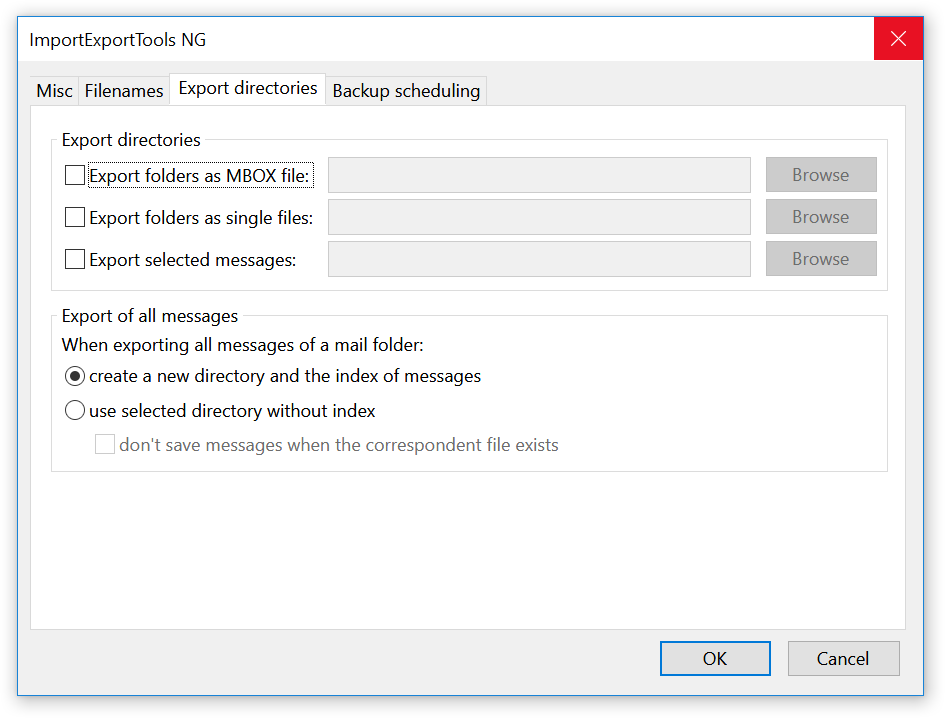The image size is (945, 718).
Task: Click Browse for single files directory
Action: (x=821, y=216)
